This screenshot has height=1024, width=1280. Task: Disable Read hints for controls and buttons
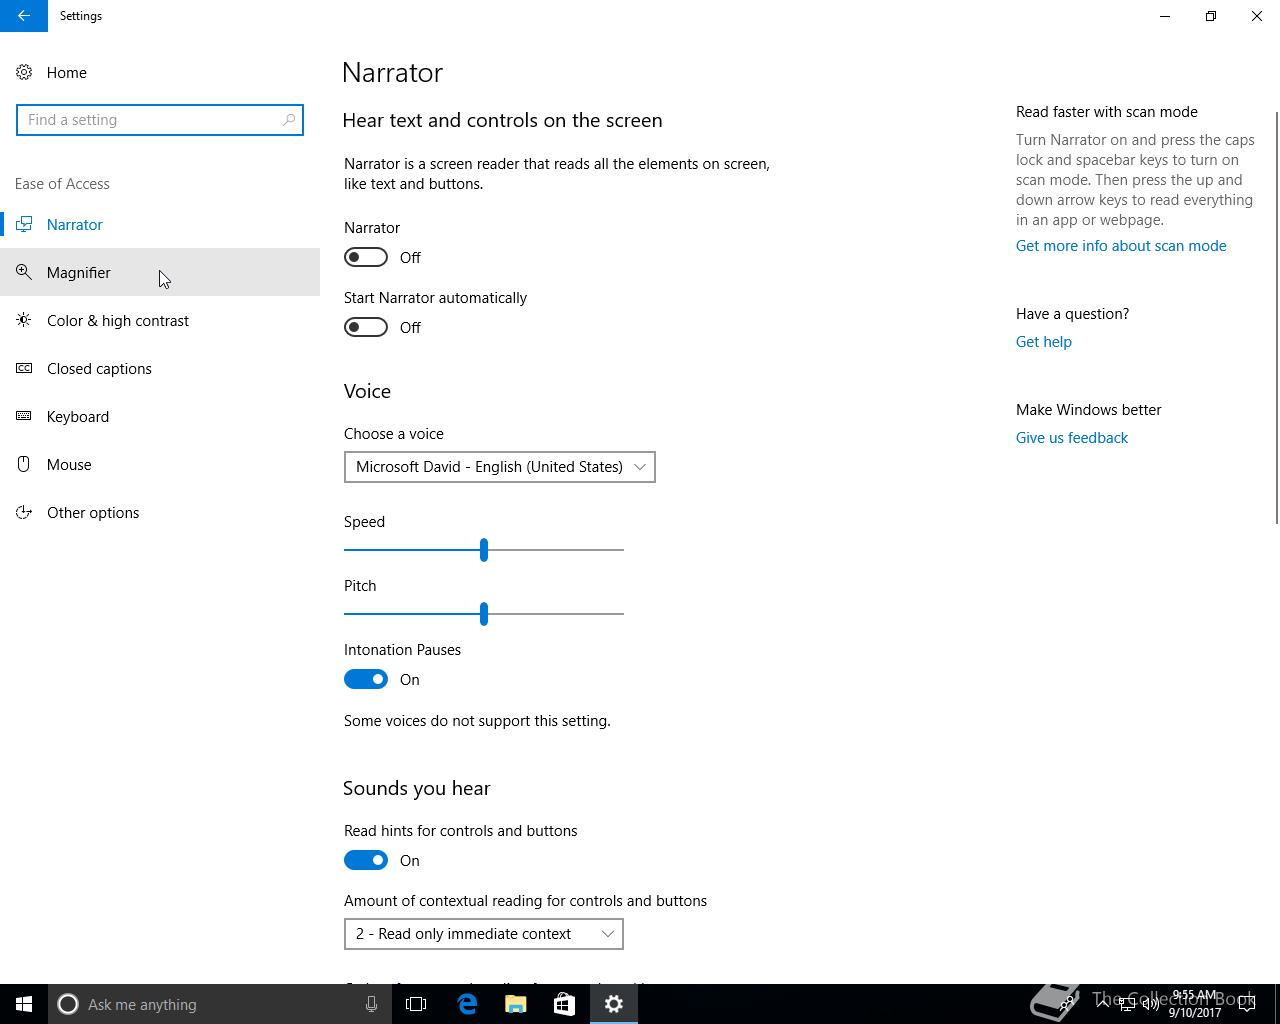click(x=366, y=860)
